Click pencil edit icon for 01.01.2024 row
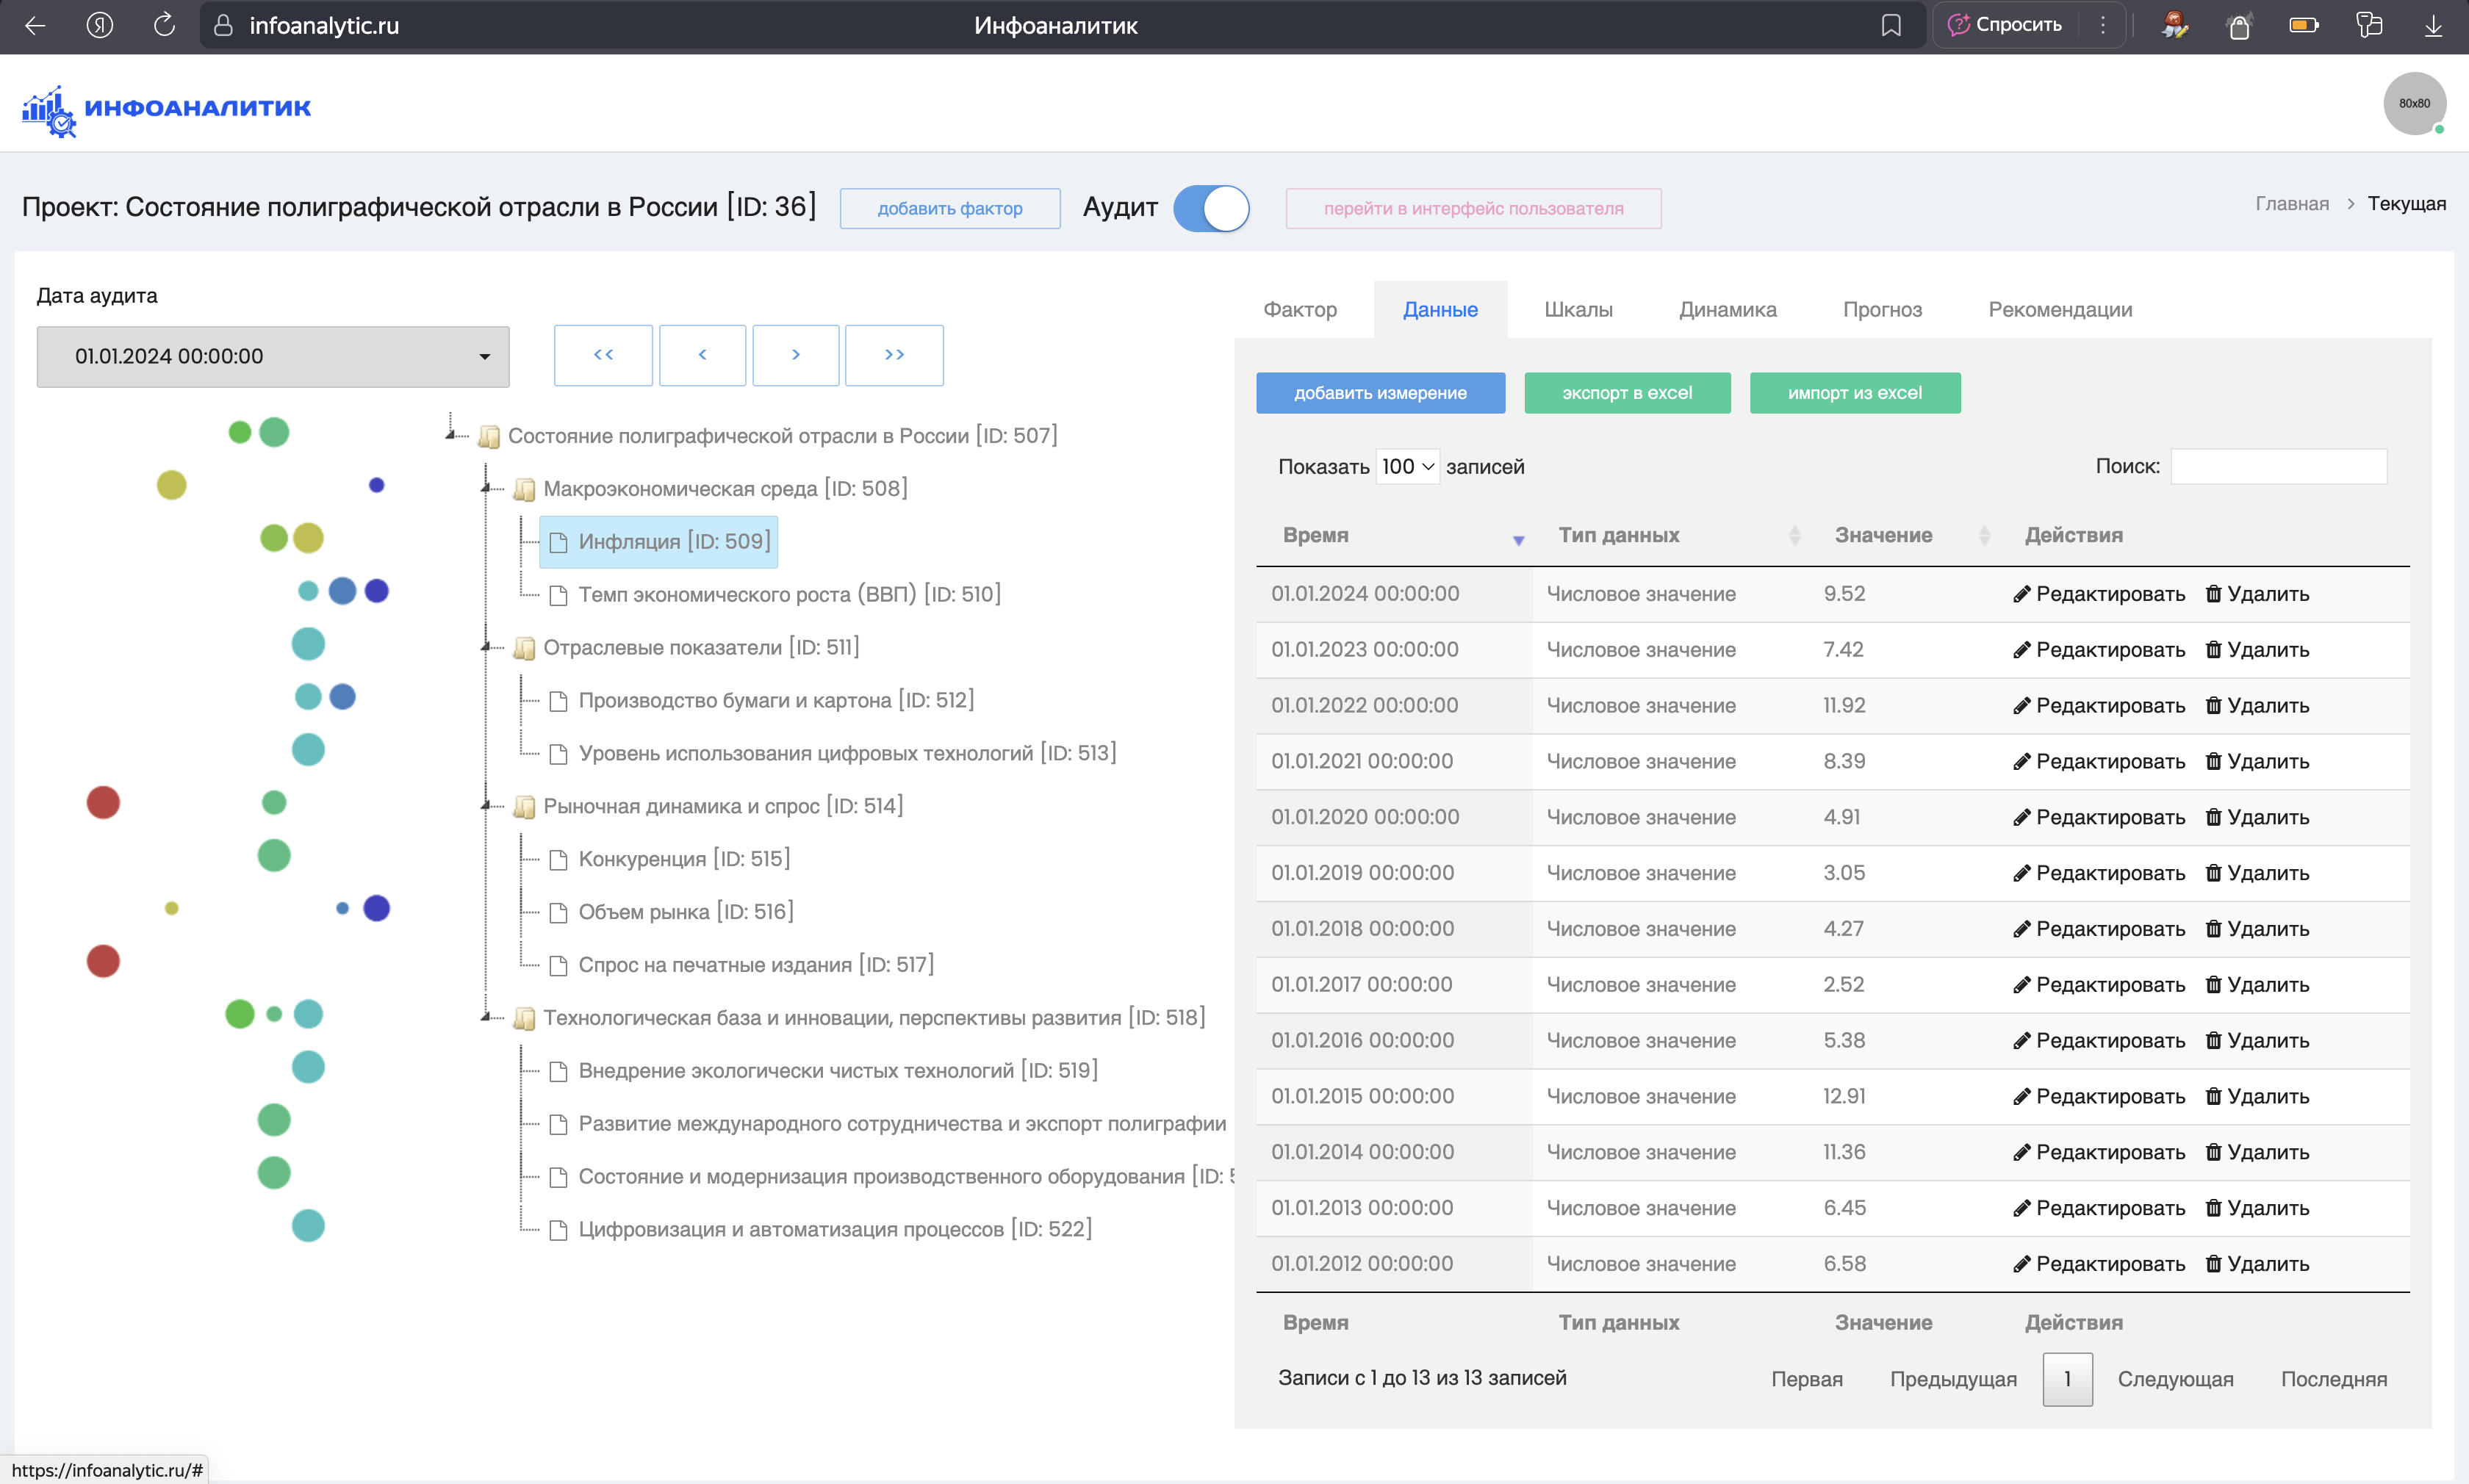The image size is (2469, 1484). click(x=2021, y=594)
